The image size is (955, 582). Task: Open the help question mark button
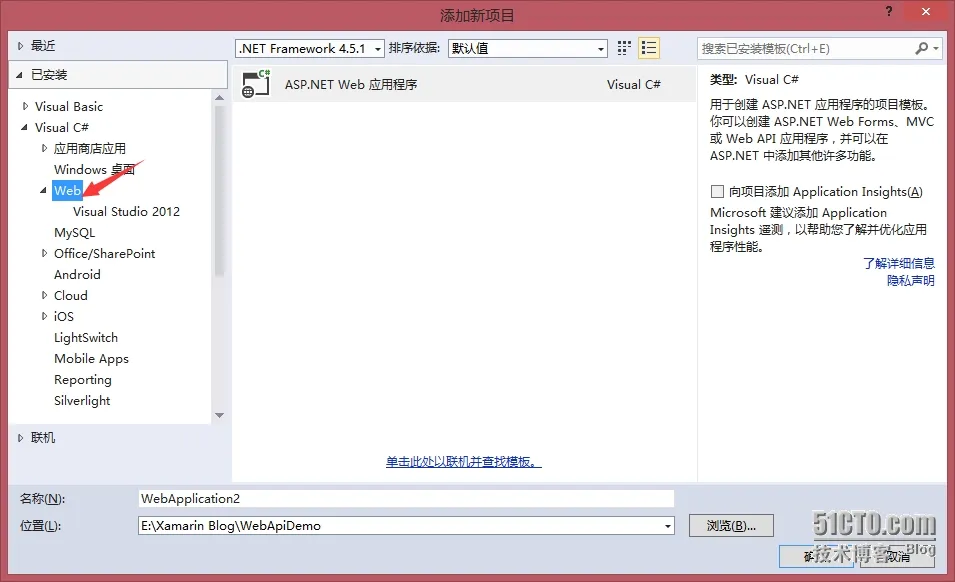[x=889, y=12]
